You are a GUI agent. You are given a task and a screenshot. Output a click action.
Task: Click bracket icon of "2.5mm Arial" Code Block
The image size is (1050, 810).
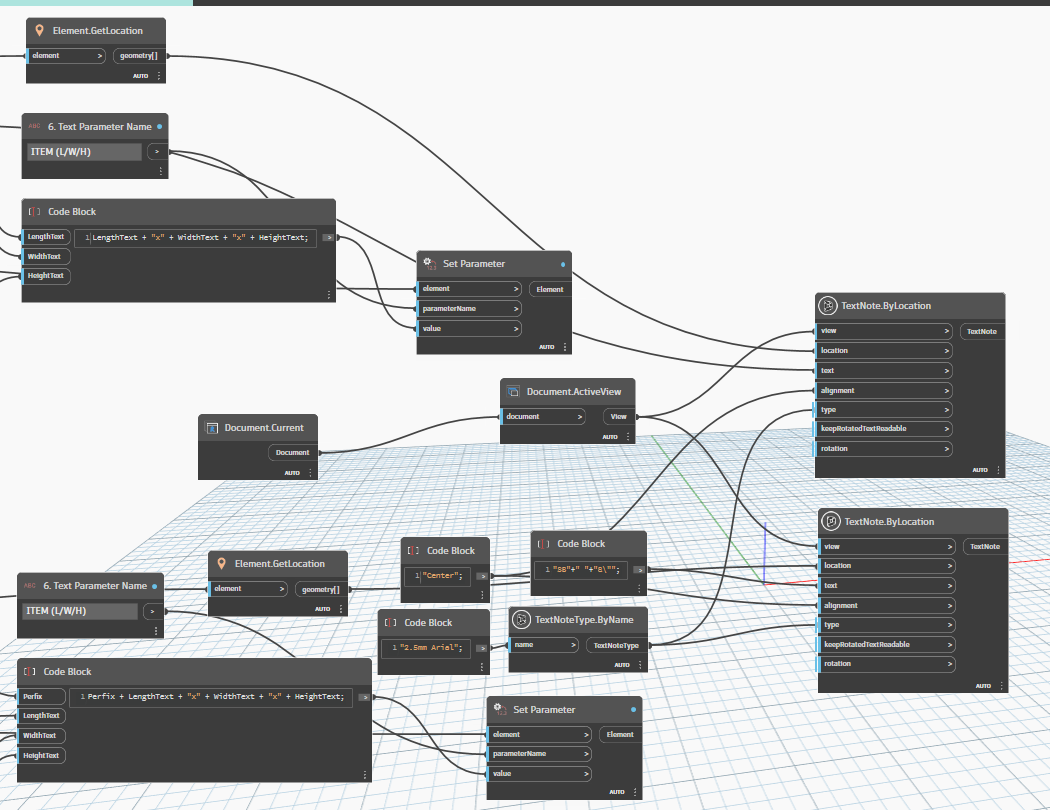click(x=391, y=622)
